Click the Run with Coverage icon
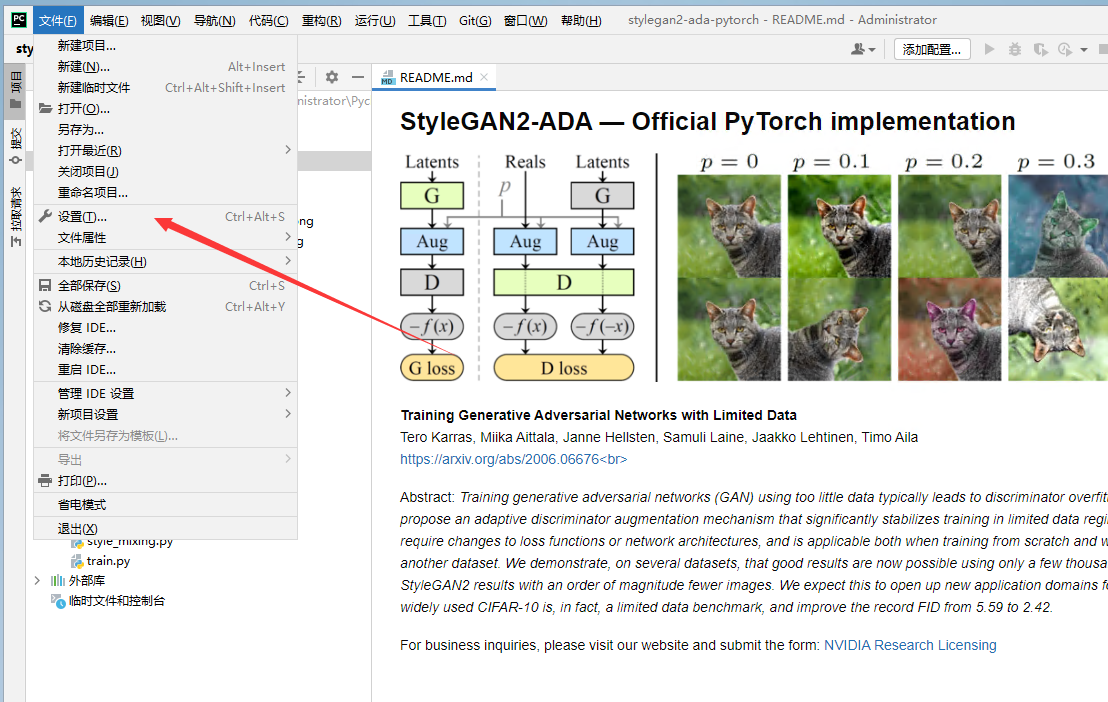Image resolution: width=1108 pixels, height=702 pixels. coord(1040,49)
